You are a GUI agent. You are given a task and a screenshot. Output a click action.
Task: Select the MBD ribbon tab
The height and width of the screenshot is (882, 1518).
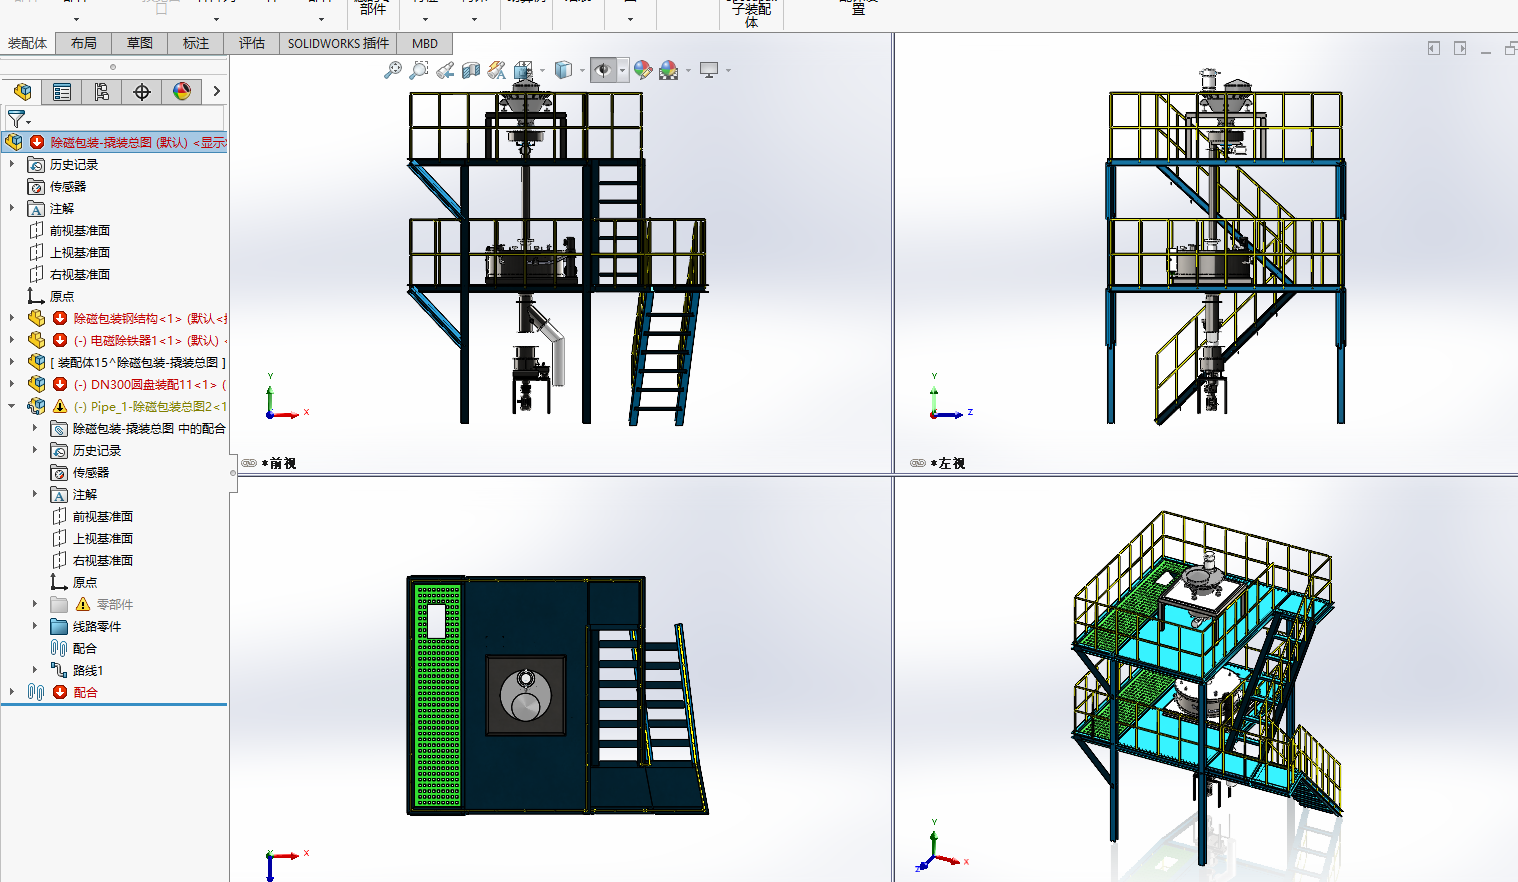click(x=425, y=43)
